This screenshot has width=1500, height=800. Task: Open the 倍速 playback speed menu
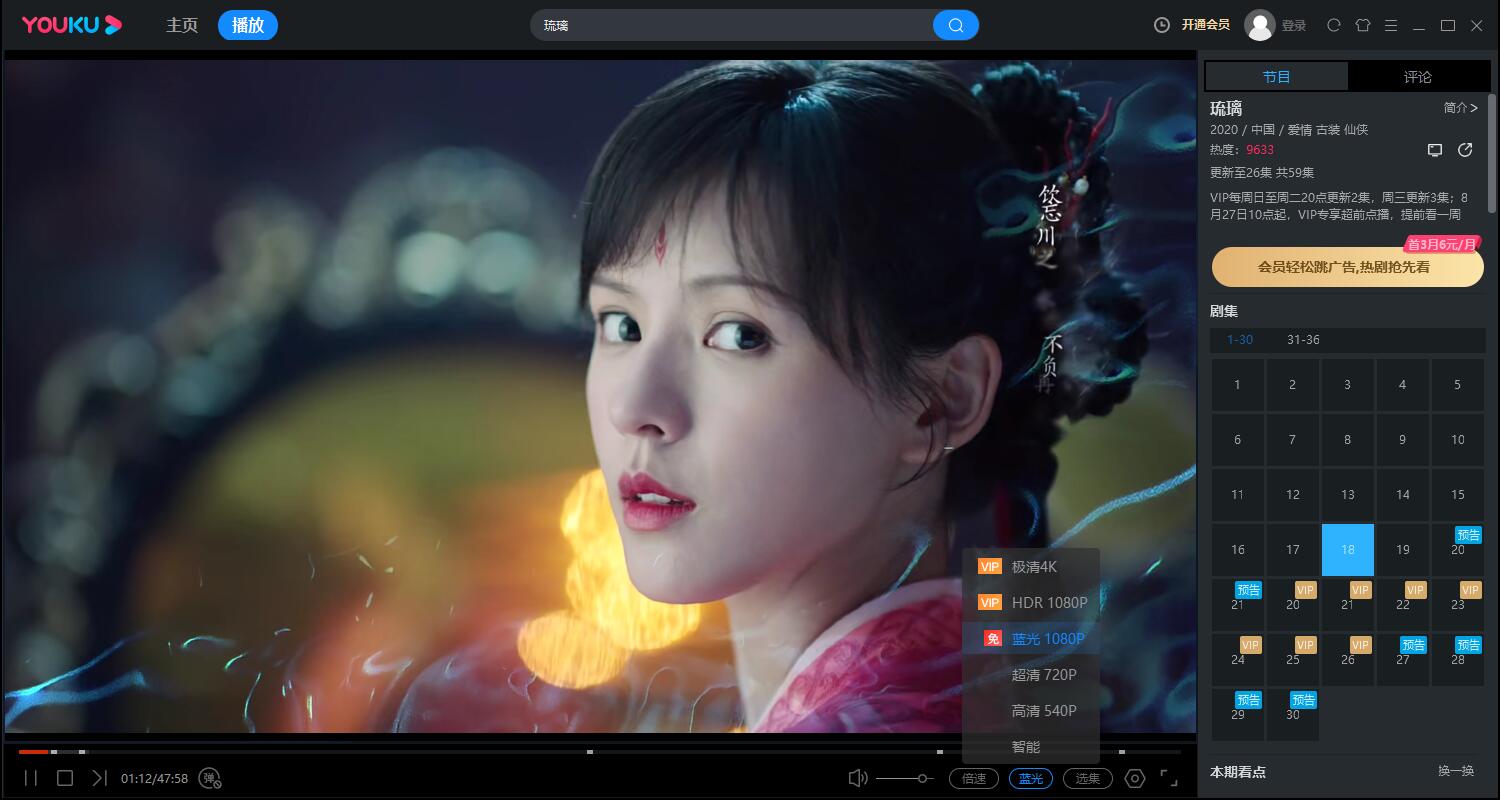tap(974, 779)
